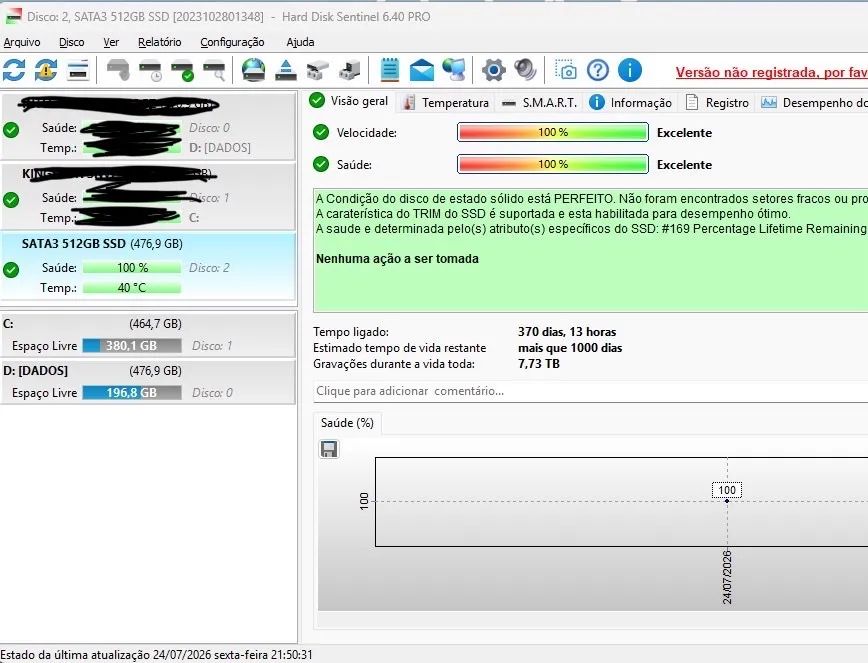The width and height of the screenshot is (868, 663).
Task: Click the eject triangle disk icon
Action: click(x=286, y=70)
